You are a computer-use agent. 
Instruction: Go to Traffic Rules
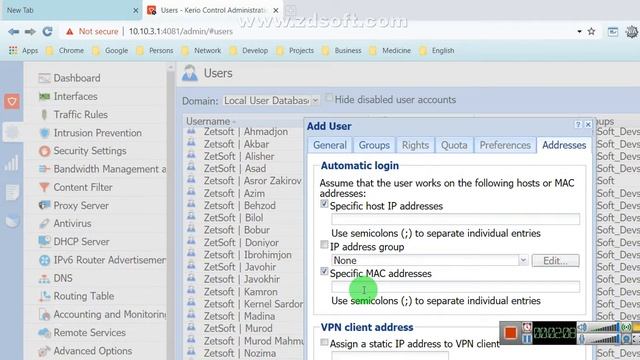point(80,115)
